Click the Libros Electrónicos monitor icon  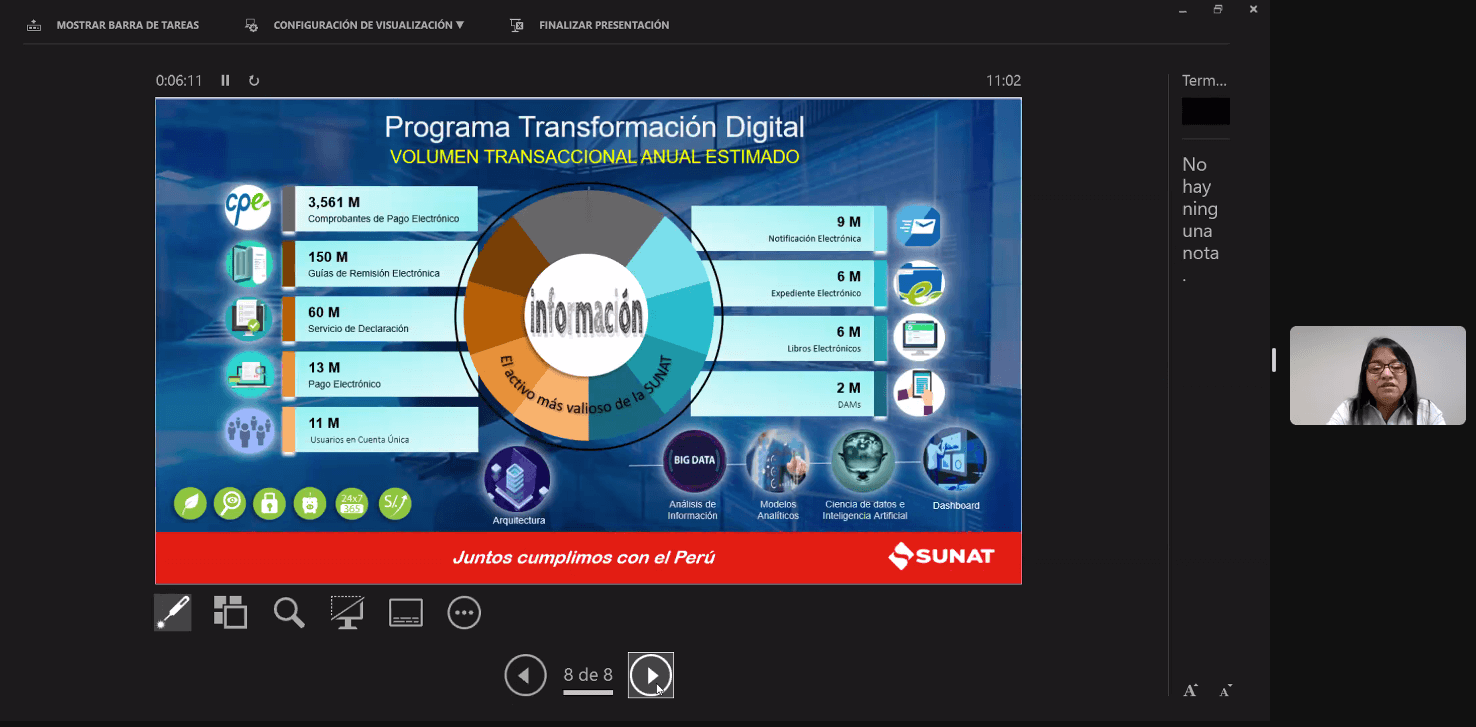pos(919,337)
